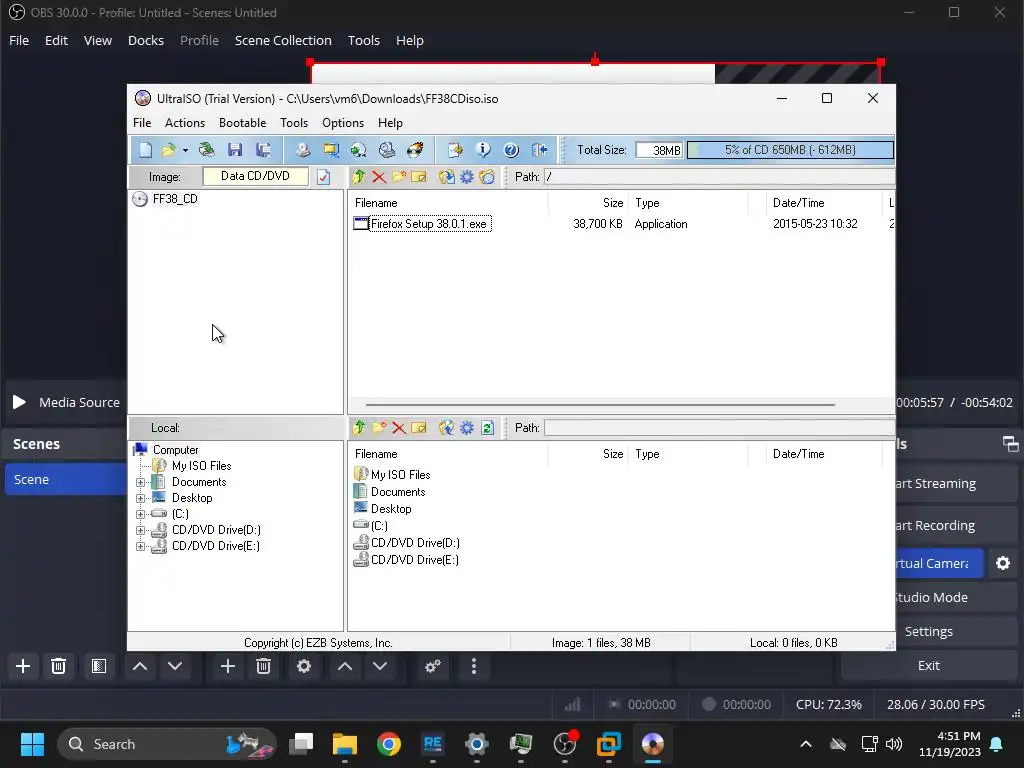
Task: Add a new scene with plus button
Action: point(23,666)
